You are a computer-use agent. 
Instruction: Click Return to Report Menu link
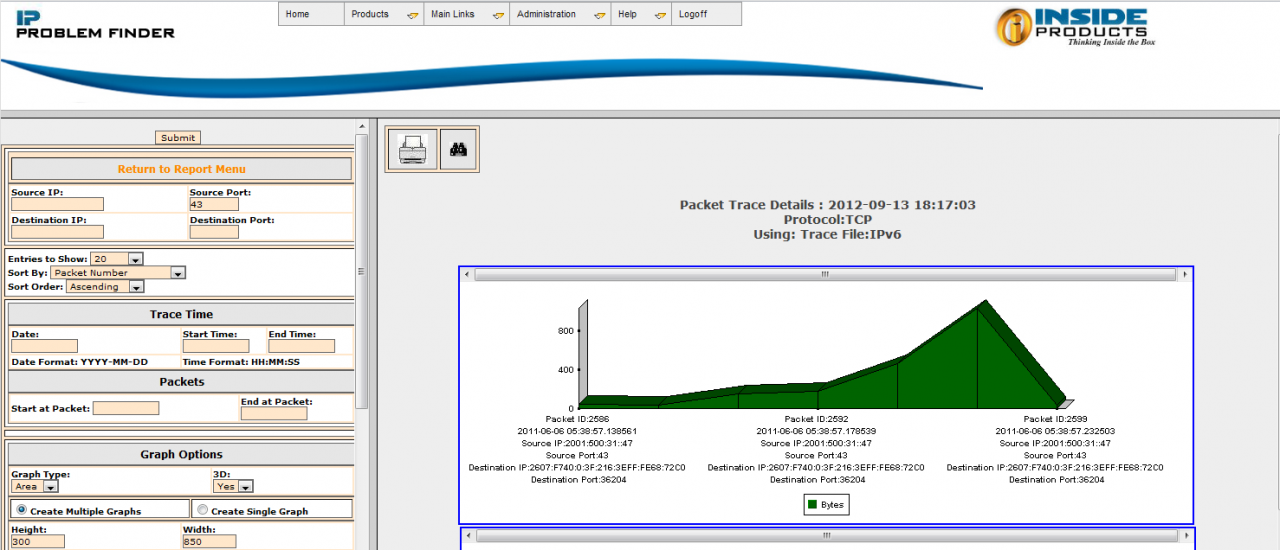pyautogui.click(x=181, y=169)
